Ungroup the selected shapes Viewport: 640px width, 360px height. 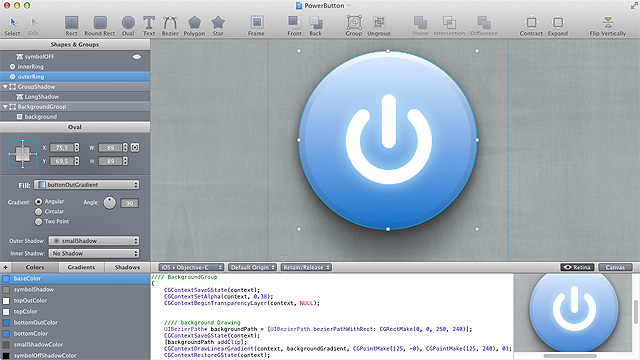(x=379, y=26)
